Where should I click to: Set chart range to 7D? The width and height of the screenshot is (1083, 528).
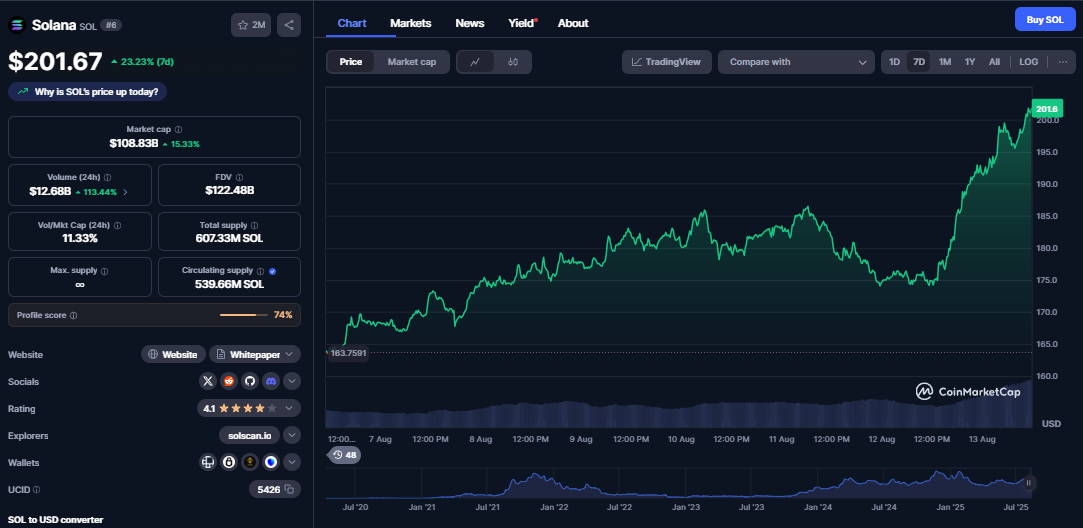pyautogui.click(x=919, y=62)
